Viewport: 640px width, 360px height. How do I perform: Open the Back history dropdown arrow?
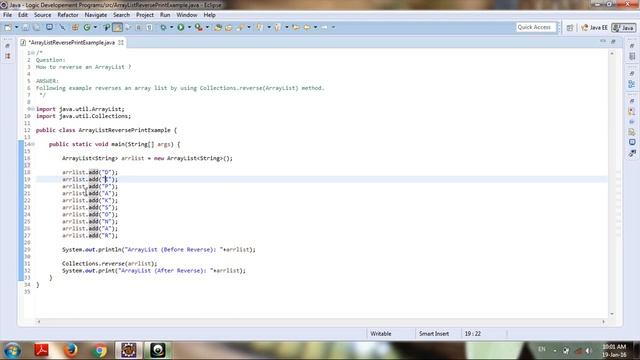(316, 27)
